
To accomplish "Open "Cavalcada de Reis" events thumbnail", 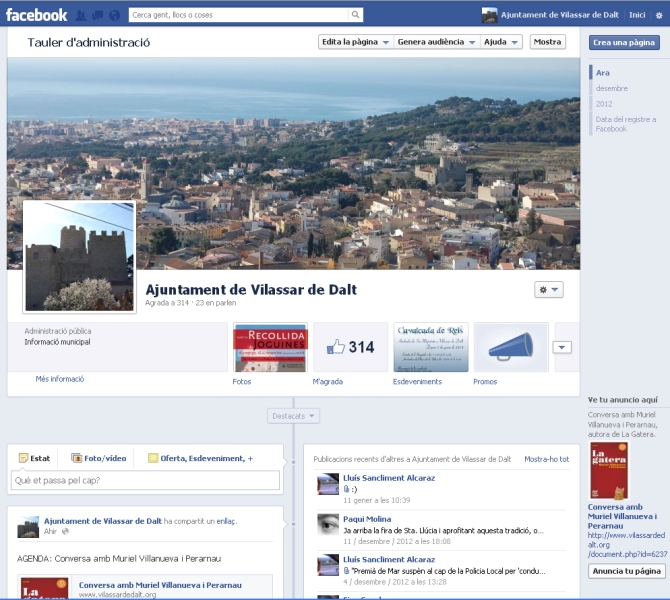I will click(x=431, y=347).
